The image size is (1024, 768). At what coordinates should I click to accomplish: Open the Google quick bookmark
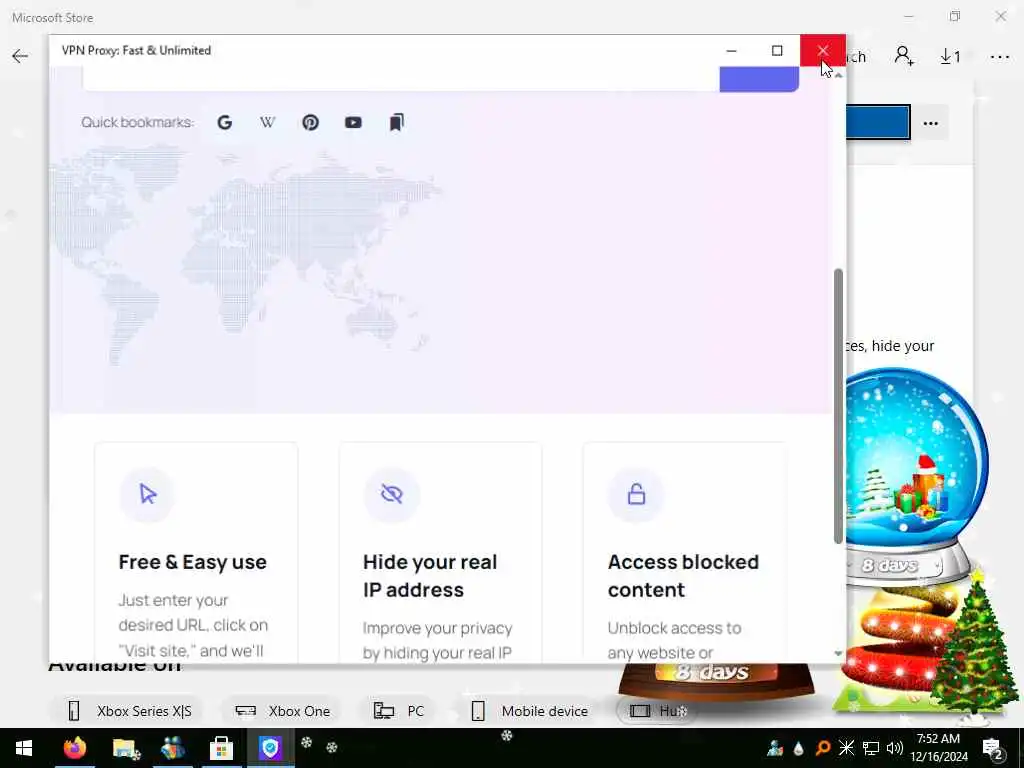225,122
